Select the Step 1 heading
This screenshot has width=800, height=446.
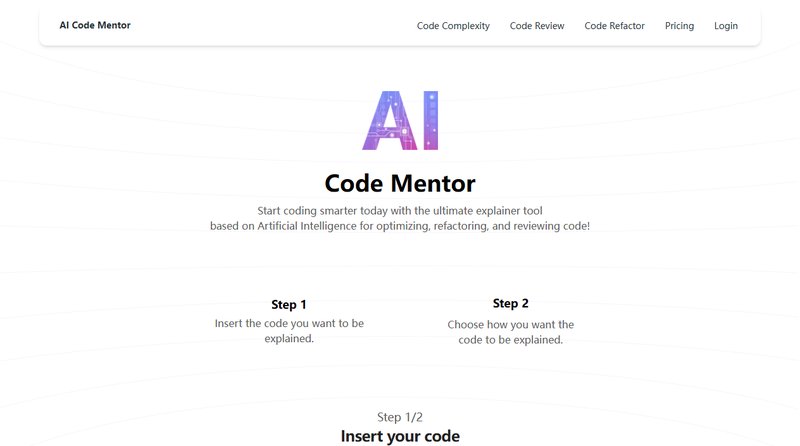point(289,304)
